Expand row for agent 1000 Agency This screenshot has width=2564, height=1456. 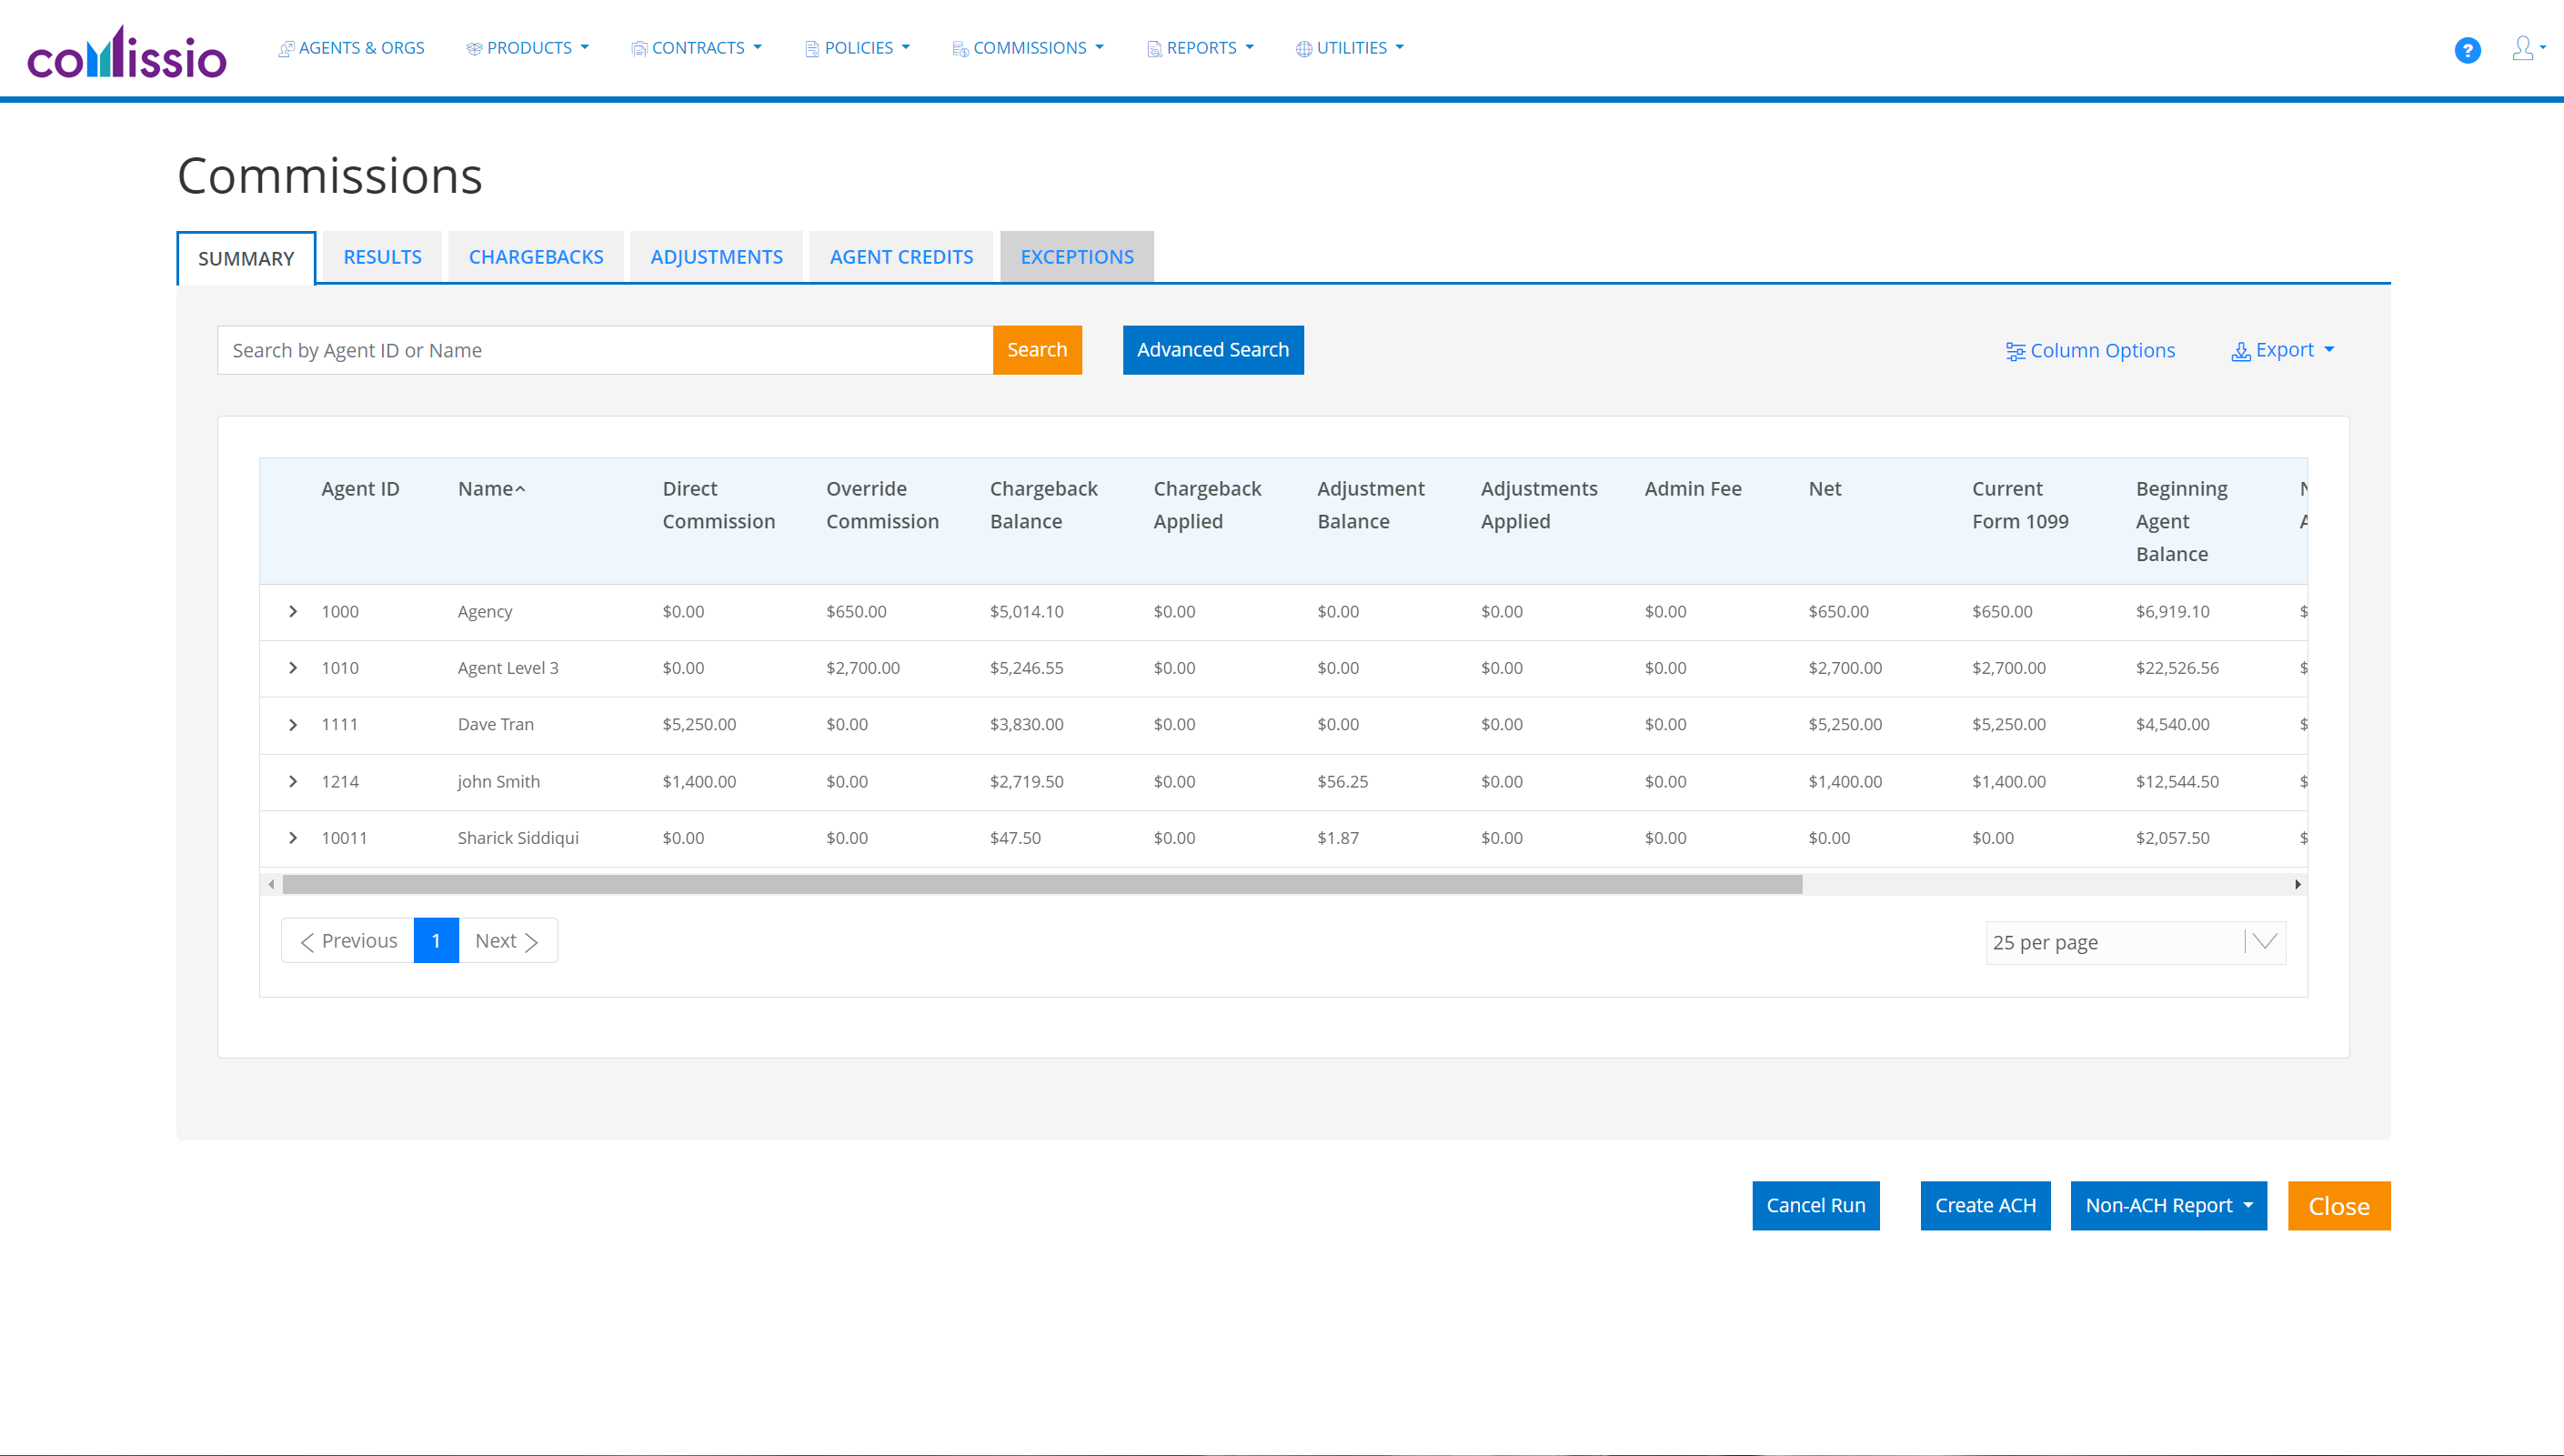click(293, 611)
